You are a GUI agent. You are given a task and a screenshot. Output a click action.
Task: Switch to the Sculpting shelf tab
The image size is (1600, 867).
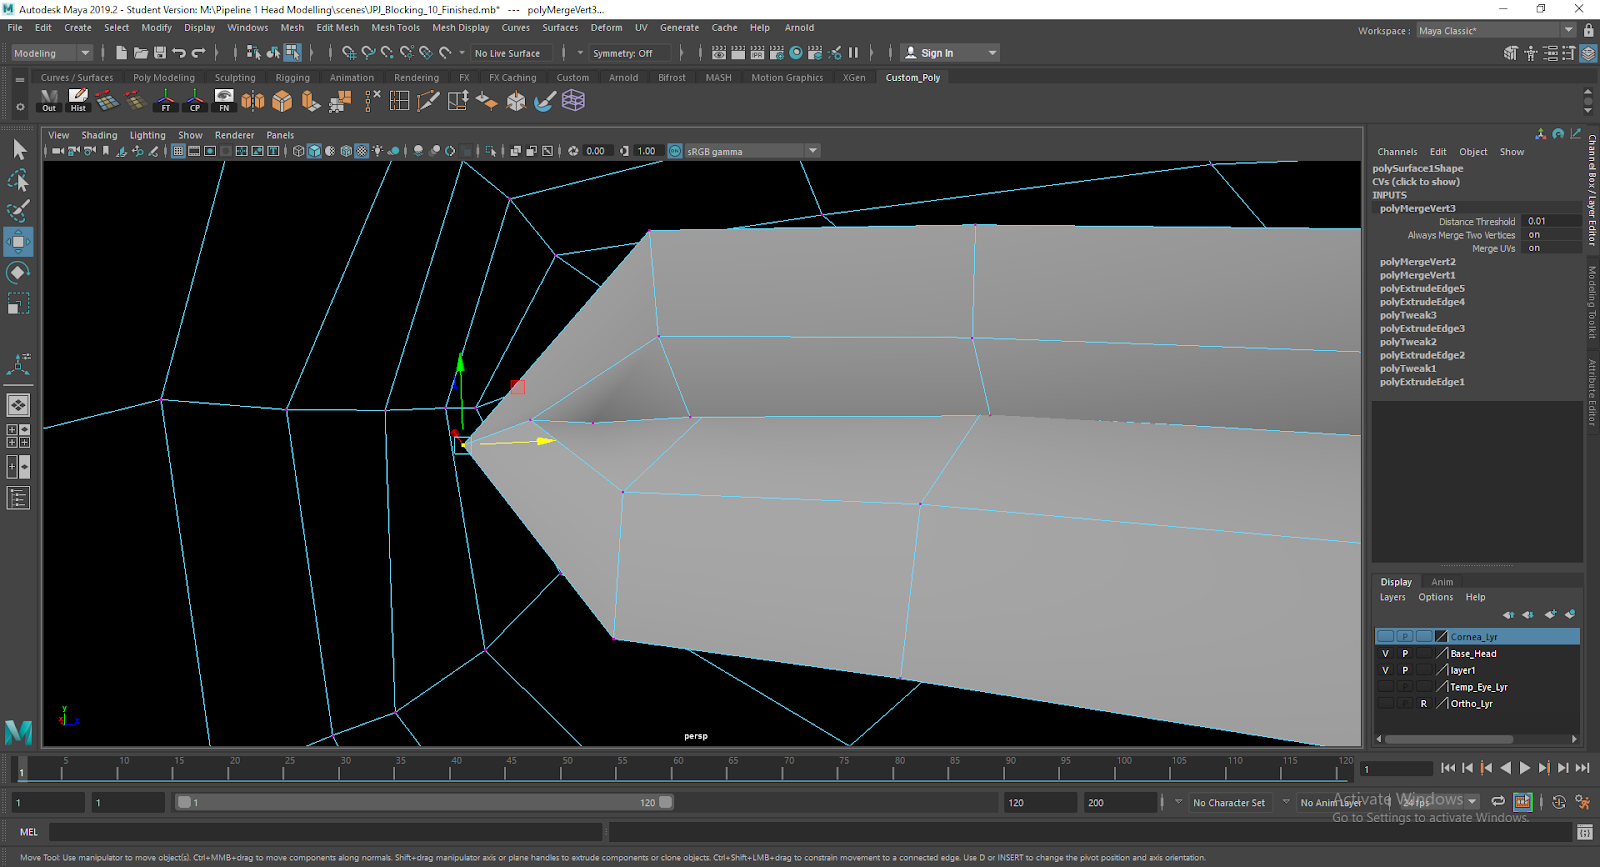(235, 77)
